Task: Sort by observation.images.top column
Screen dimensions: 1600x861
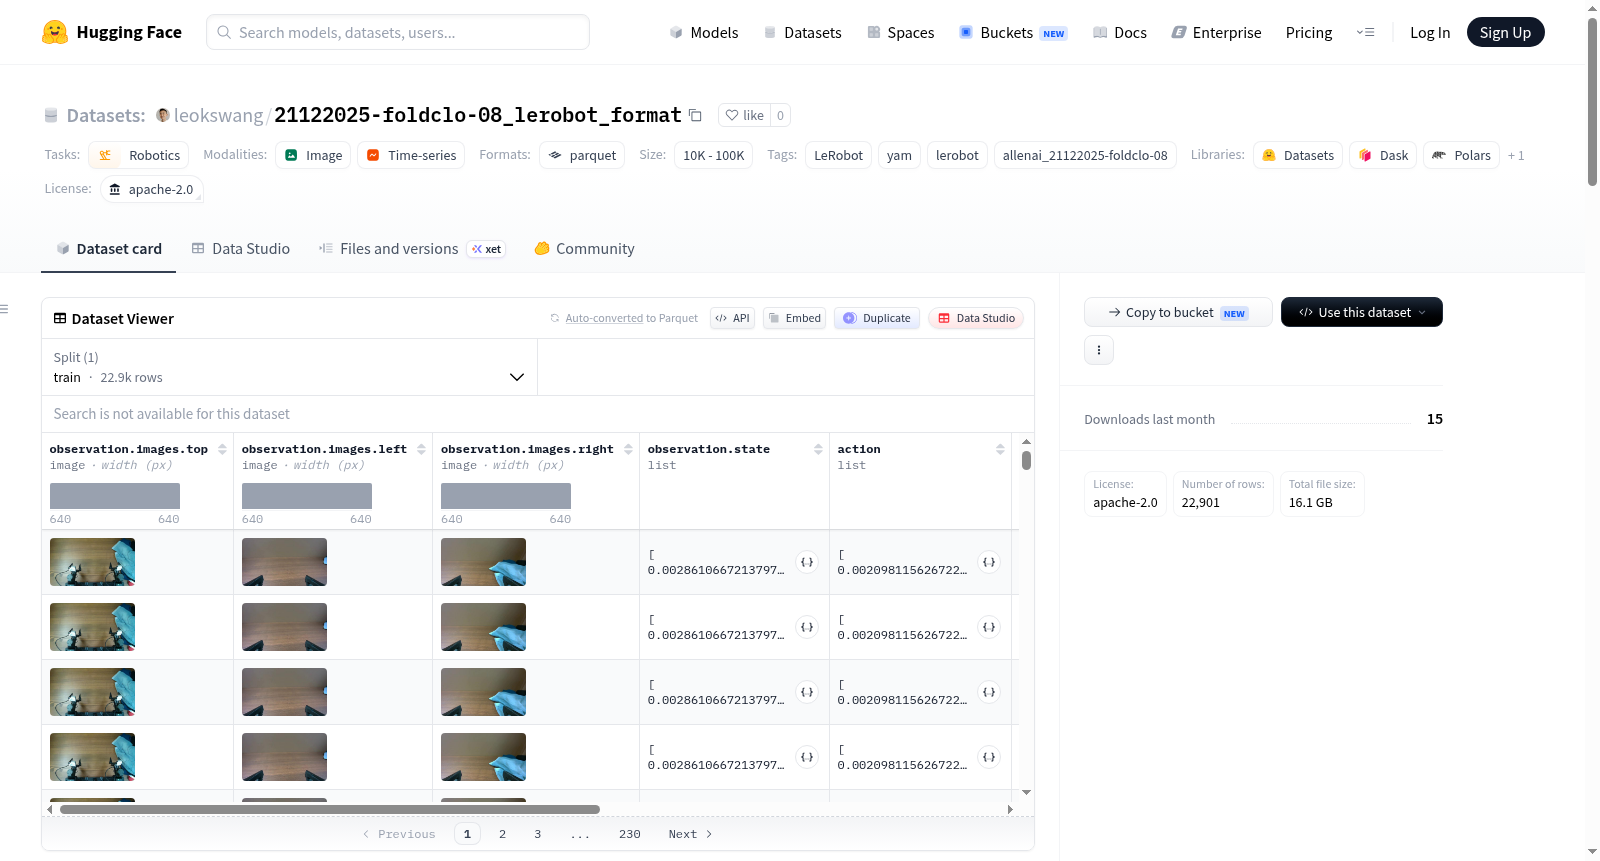Action: pyautogui.click(x=222, y=449)
